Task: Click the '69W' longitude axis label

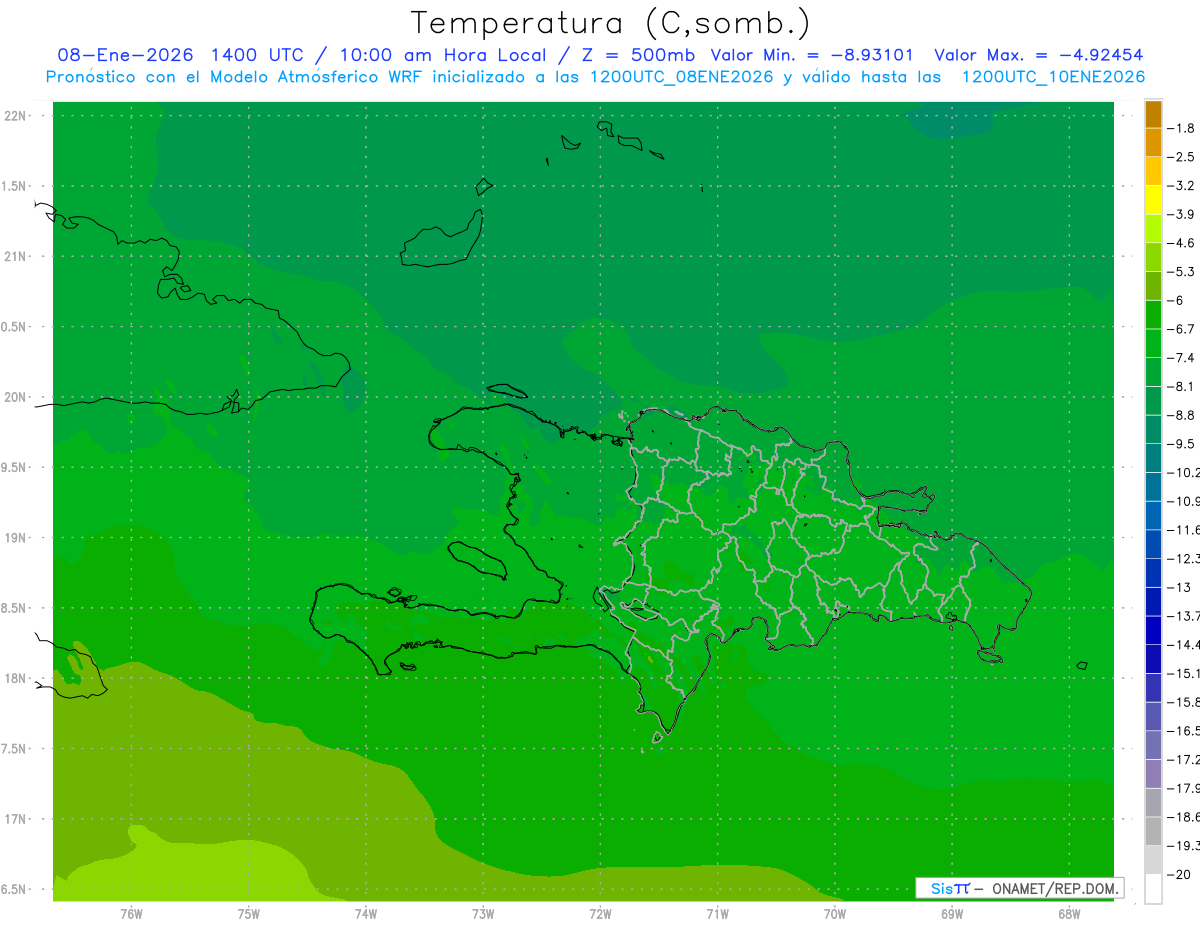Action: (x=952, y=914)
